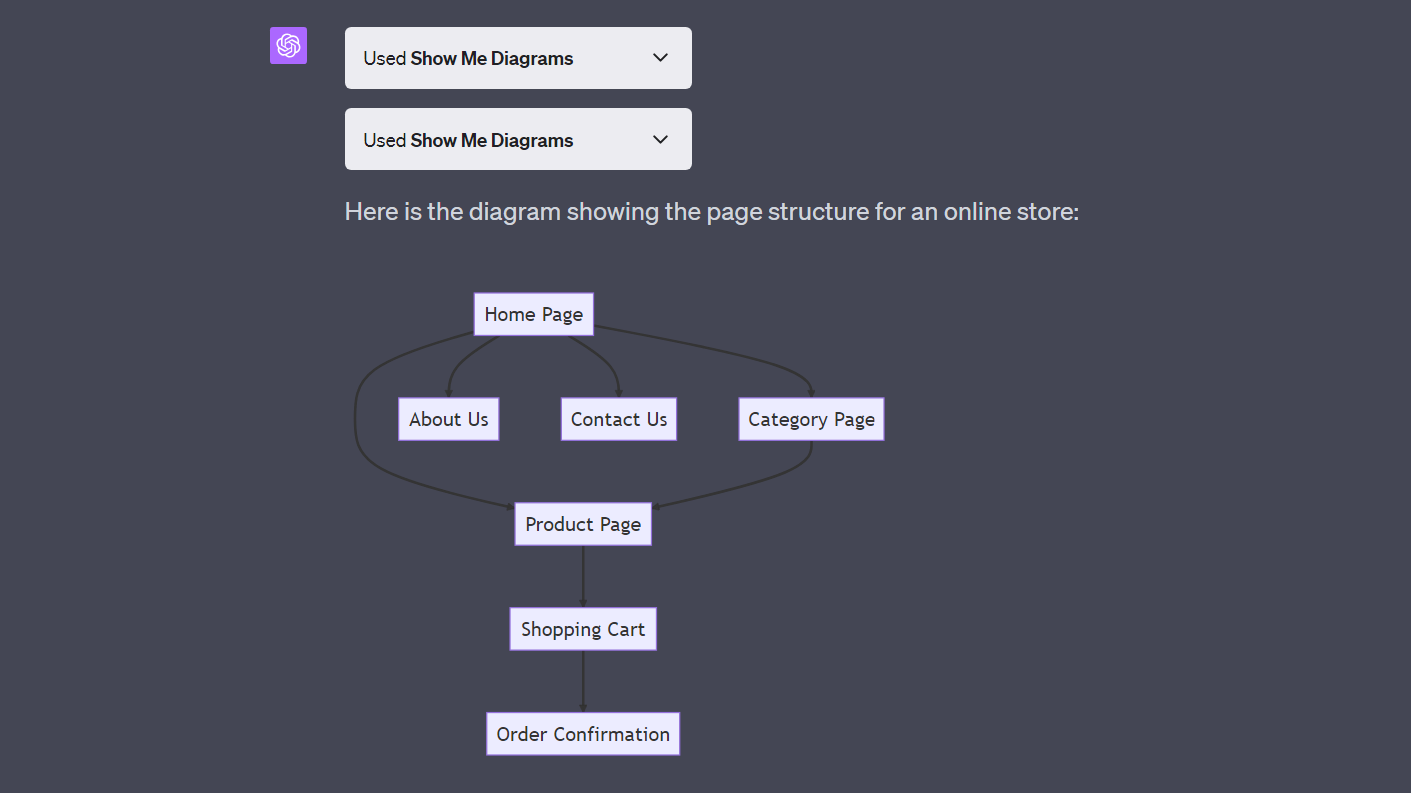Expand the first Used Show Me Diagrams panel

tap(518, 57)
